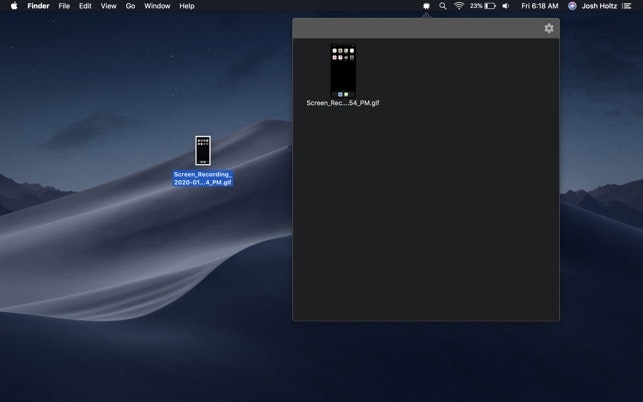Open the Finder menu
643x402 pixels.
(x=38, y=6)
